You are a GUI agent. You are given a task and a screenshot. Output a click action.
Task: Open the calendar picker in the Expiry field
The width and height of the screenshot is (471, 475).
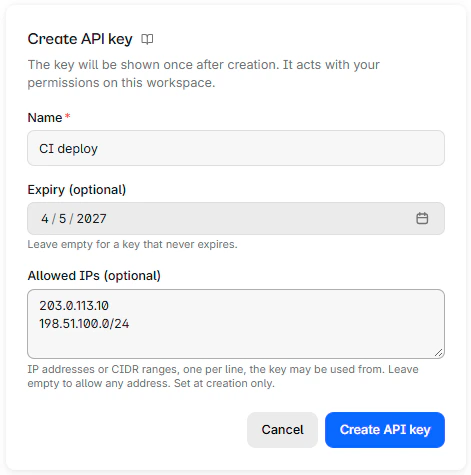pyautogui.click(x=422, y=218)
